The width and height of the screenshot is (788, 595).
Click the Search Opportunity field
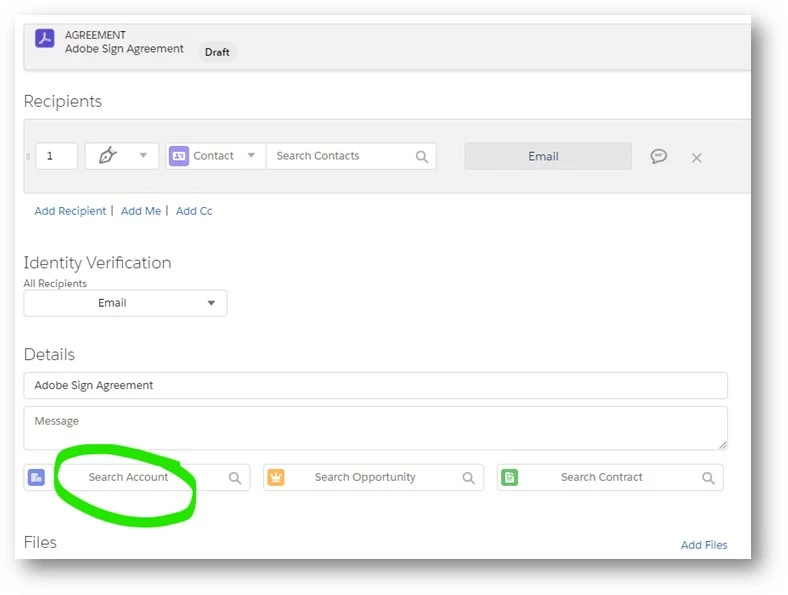tap(373, 477)
